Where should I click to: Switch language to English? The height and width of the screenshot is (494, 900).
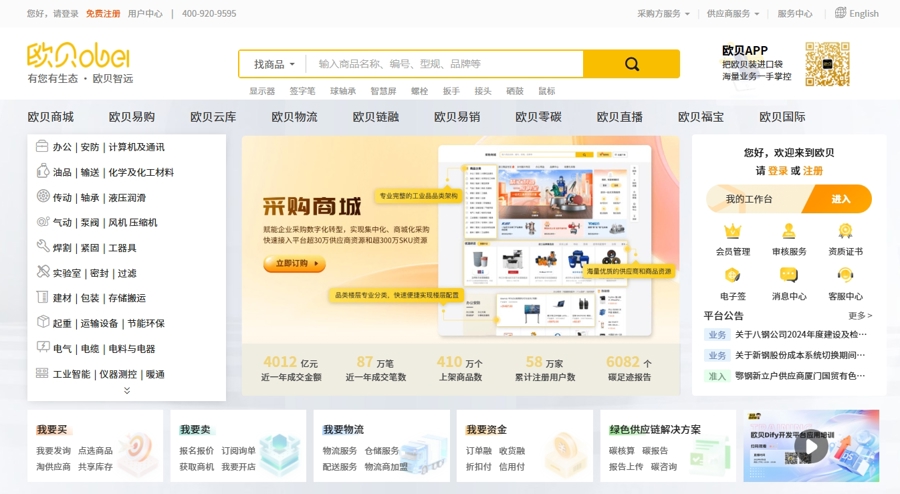click(864, 13)
